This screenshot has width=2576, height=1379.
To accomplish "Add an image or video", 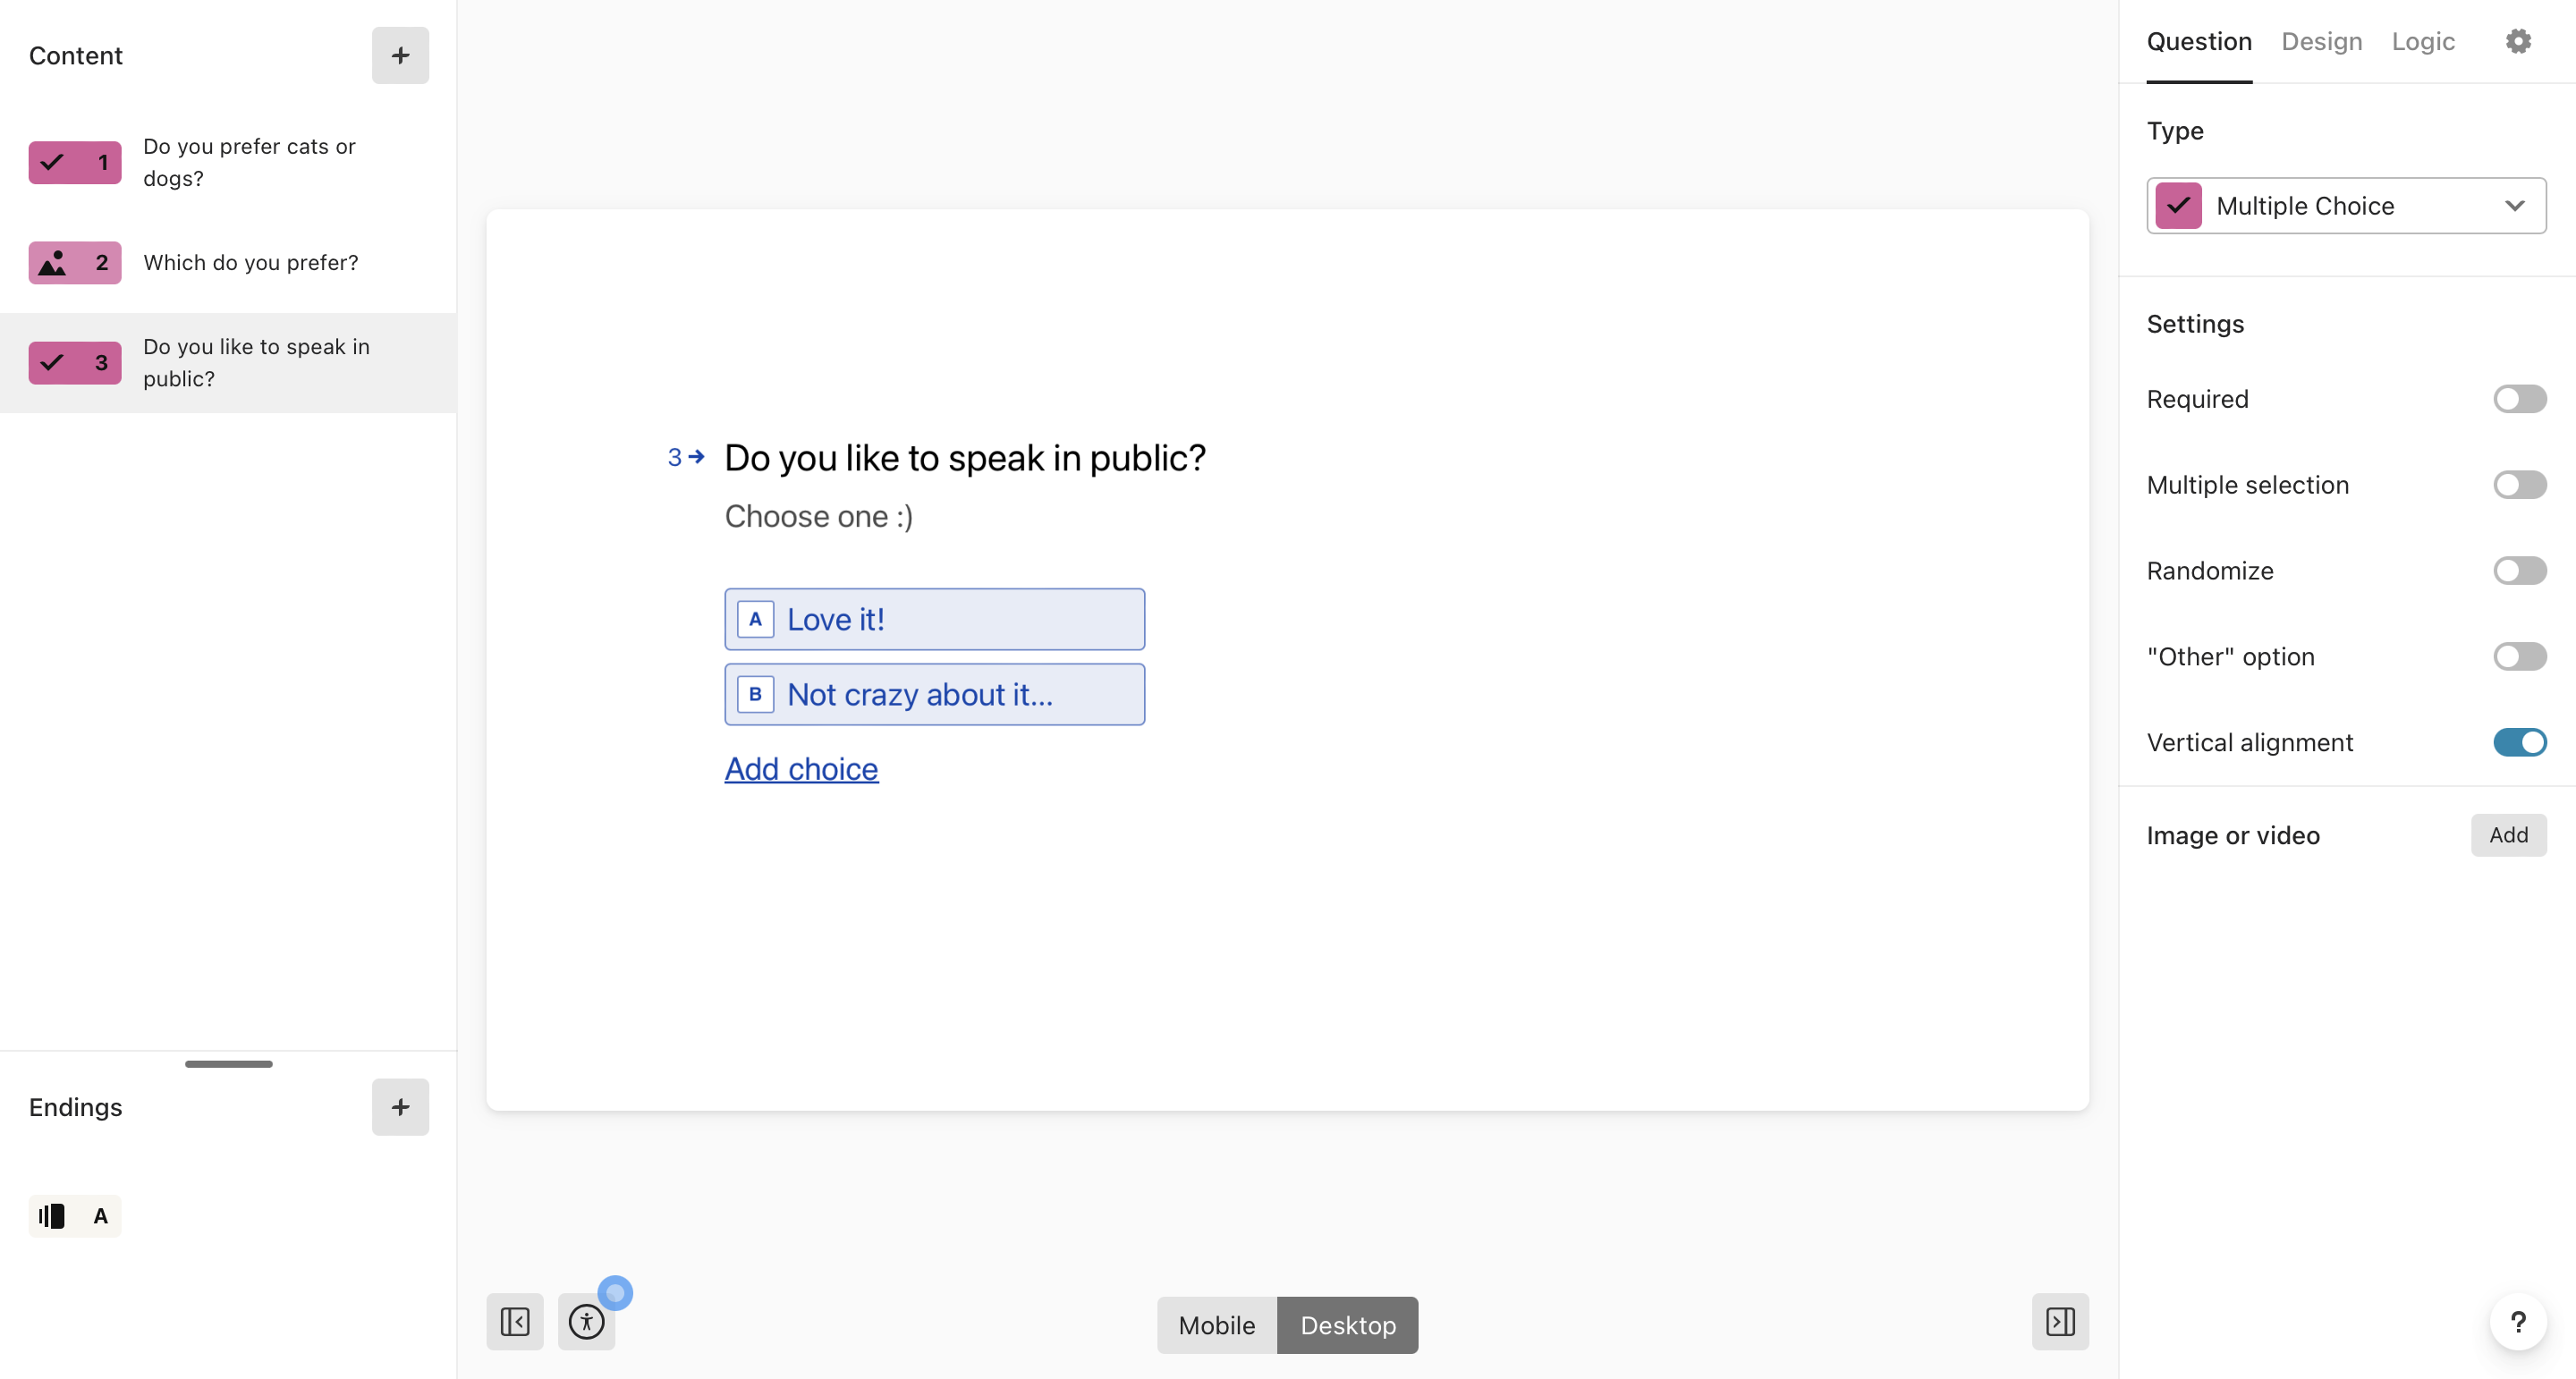I will 2508,835.
